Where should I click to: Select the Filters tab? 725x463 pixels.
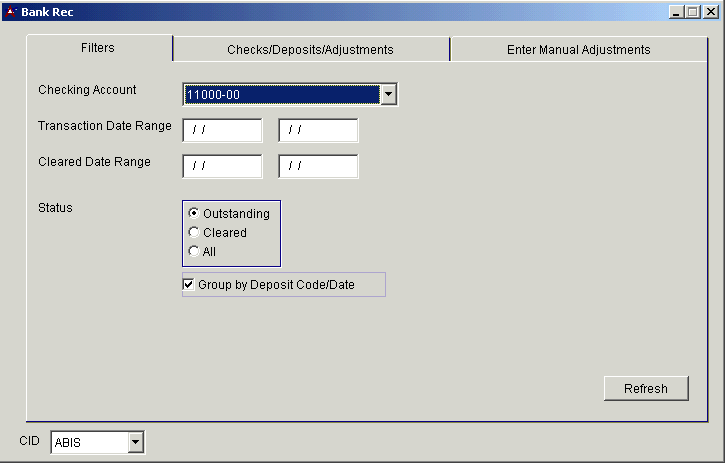pyautogui.click(x=98, y=48)
